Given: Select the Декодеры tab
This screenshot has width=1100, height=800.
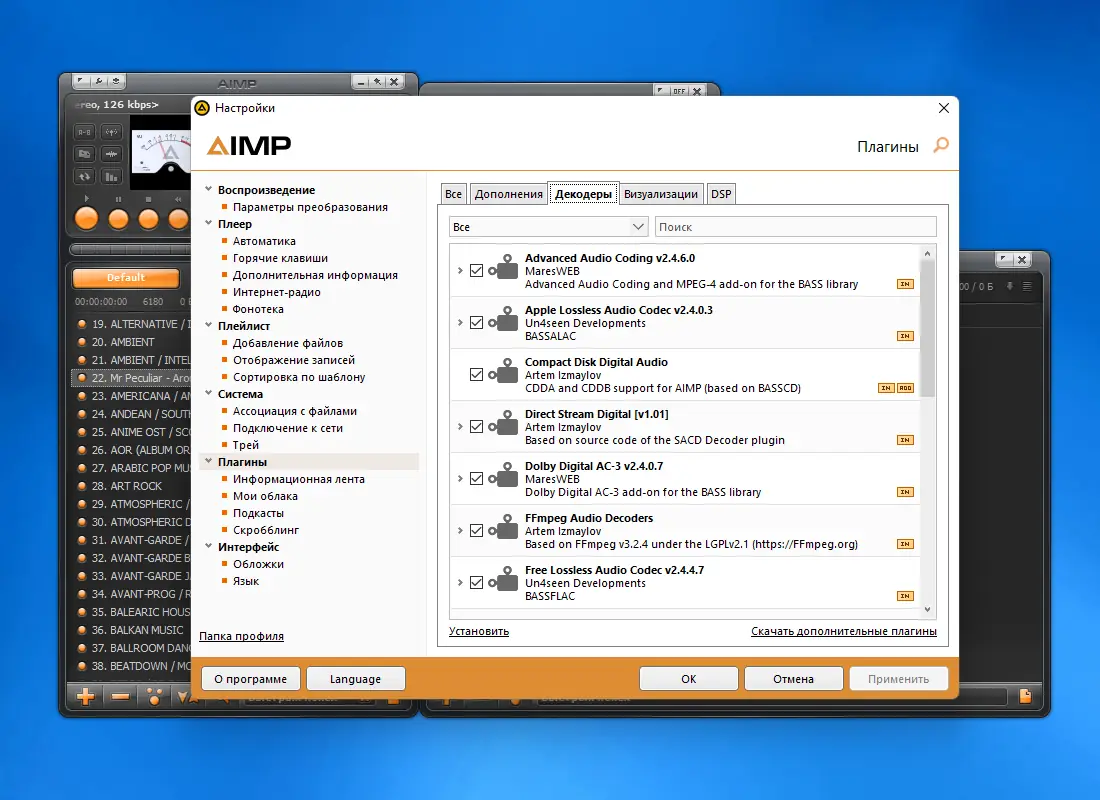Looking at the screenshot, I should (583, 194).
